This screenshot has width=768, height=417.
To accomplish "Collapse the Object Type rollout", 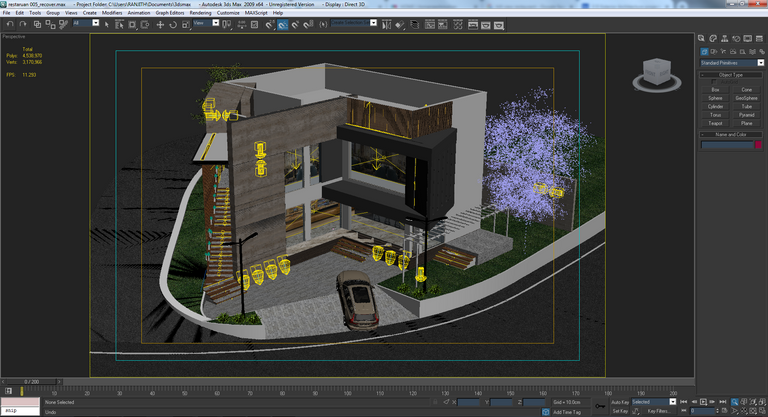I will click(x=731, y=75).
